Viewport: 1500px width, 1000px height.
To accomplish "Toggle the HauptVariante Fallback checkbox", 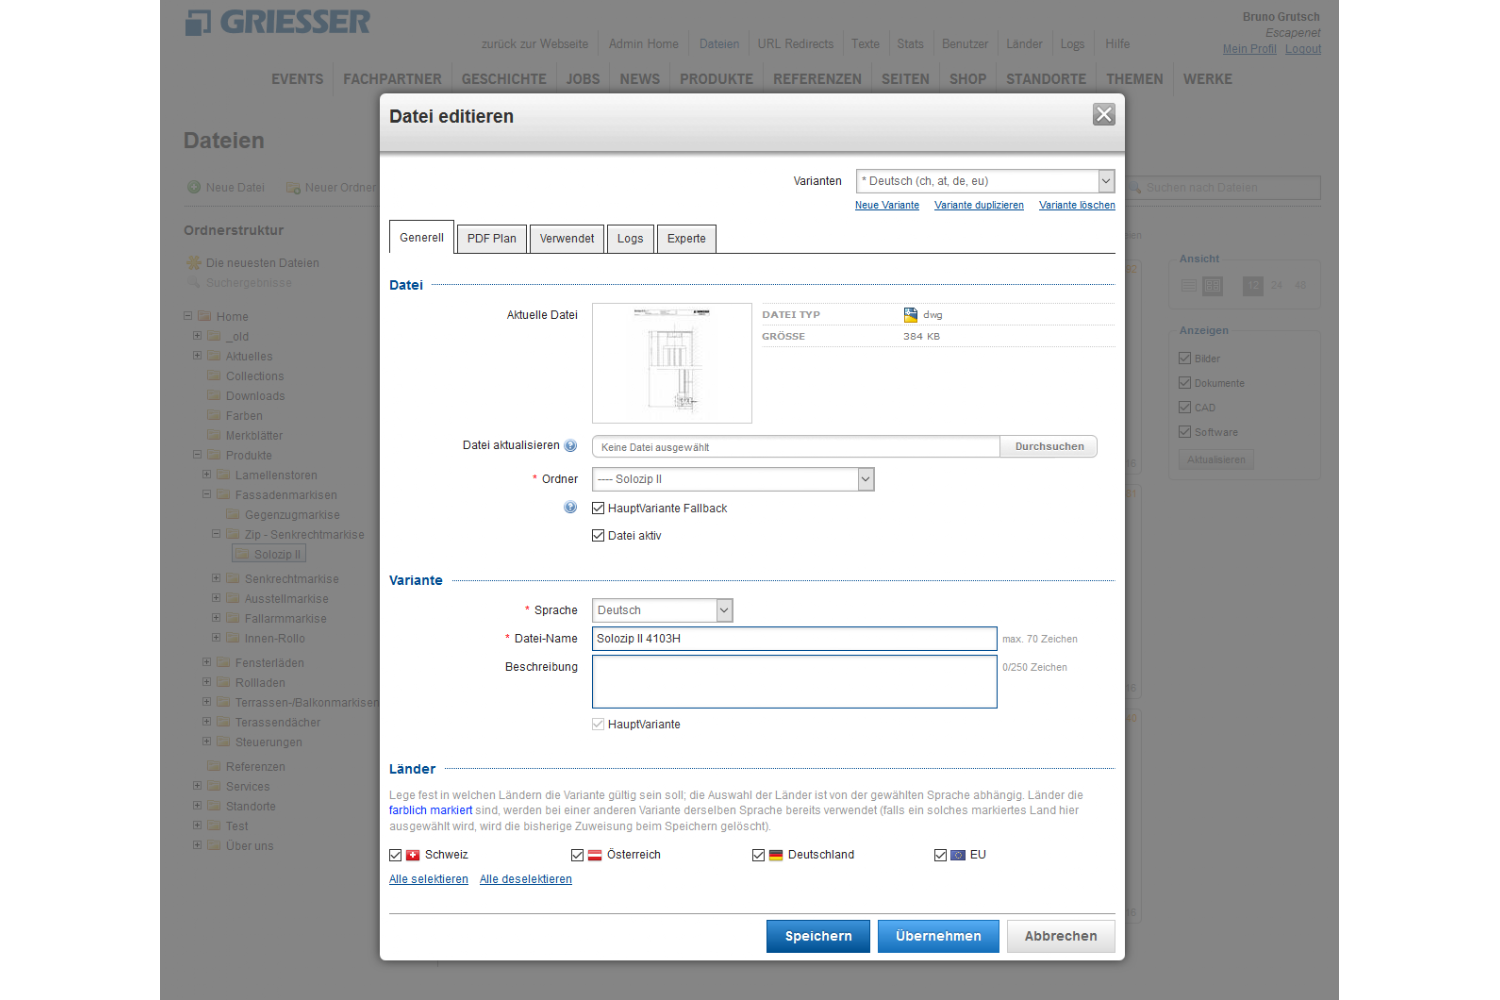I will (598, 508).
